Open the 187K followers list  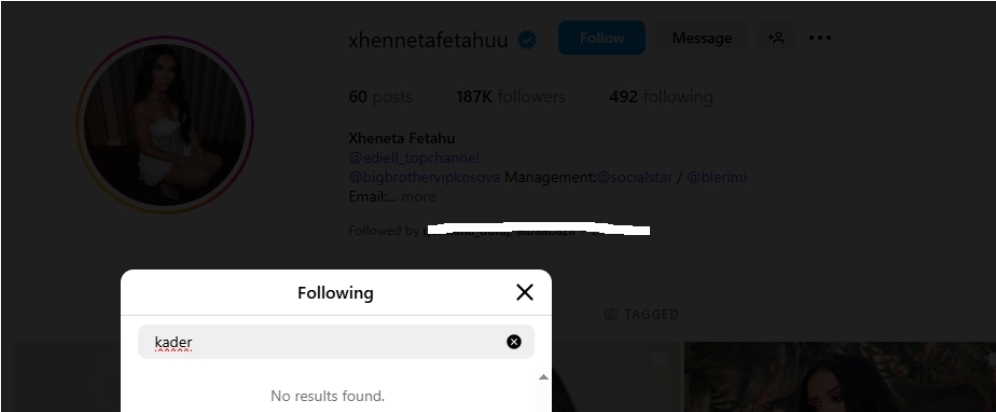510,97
